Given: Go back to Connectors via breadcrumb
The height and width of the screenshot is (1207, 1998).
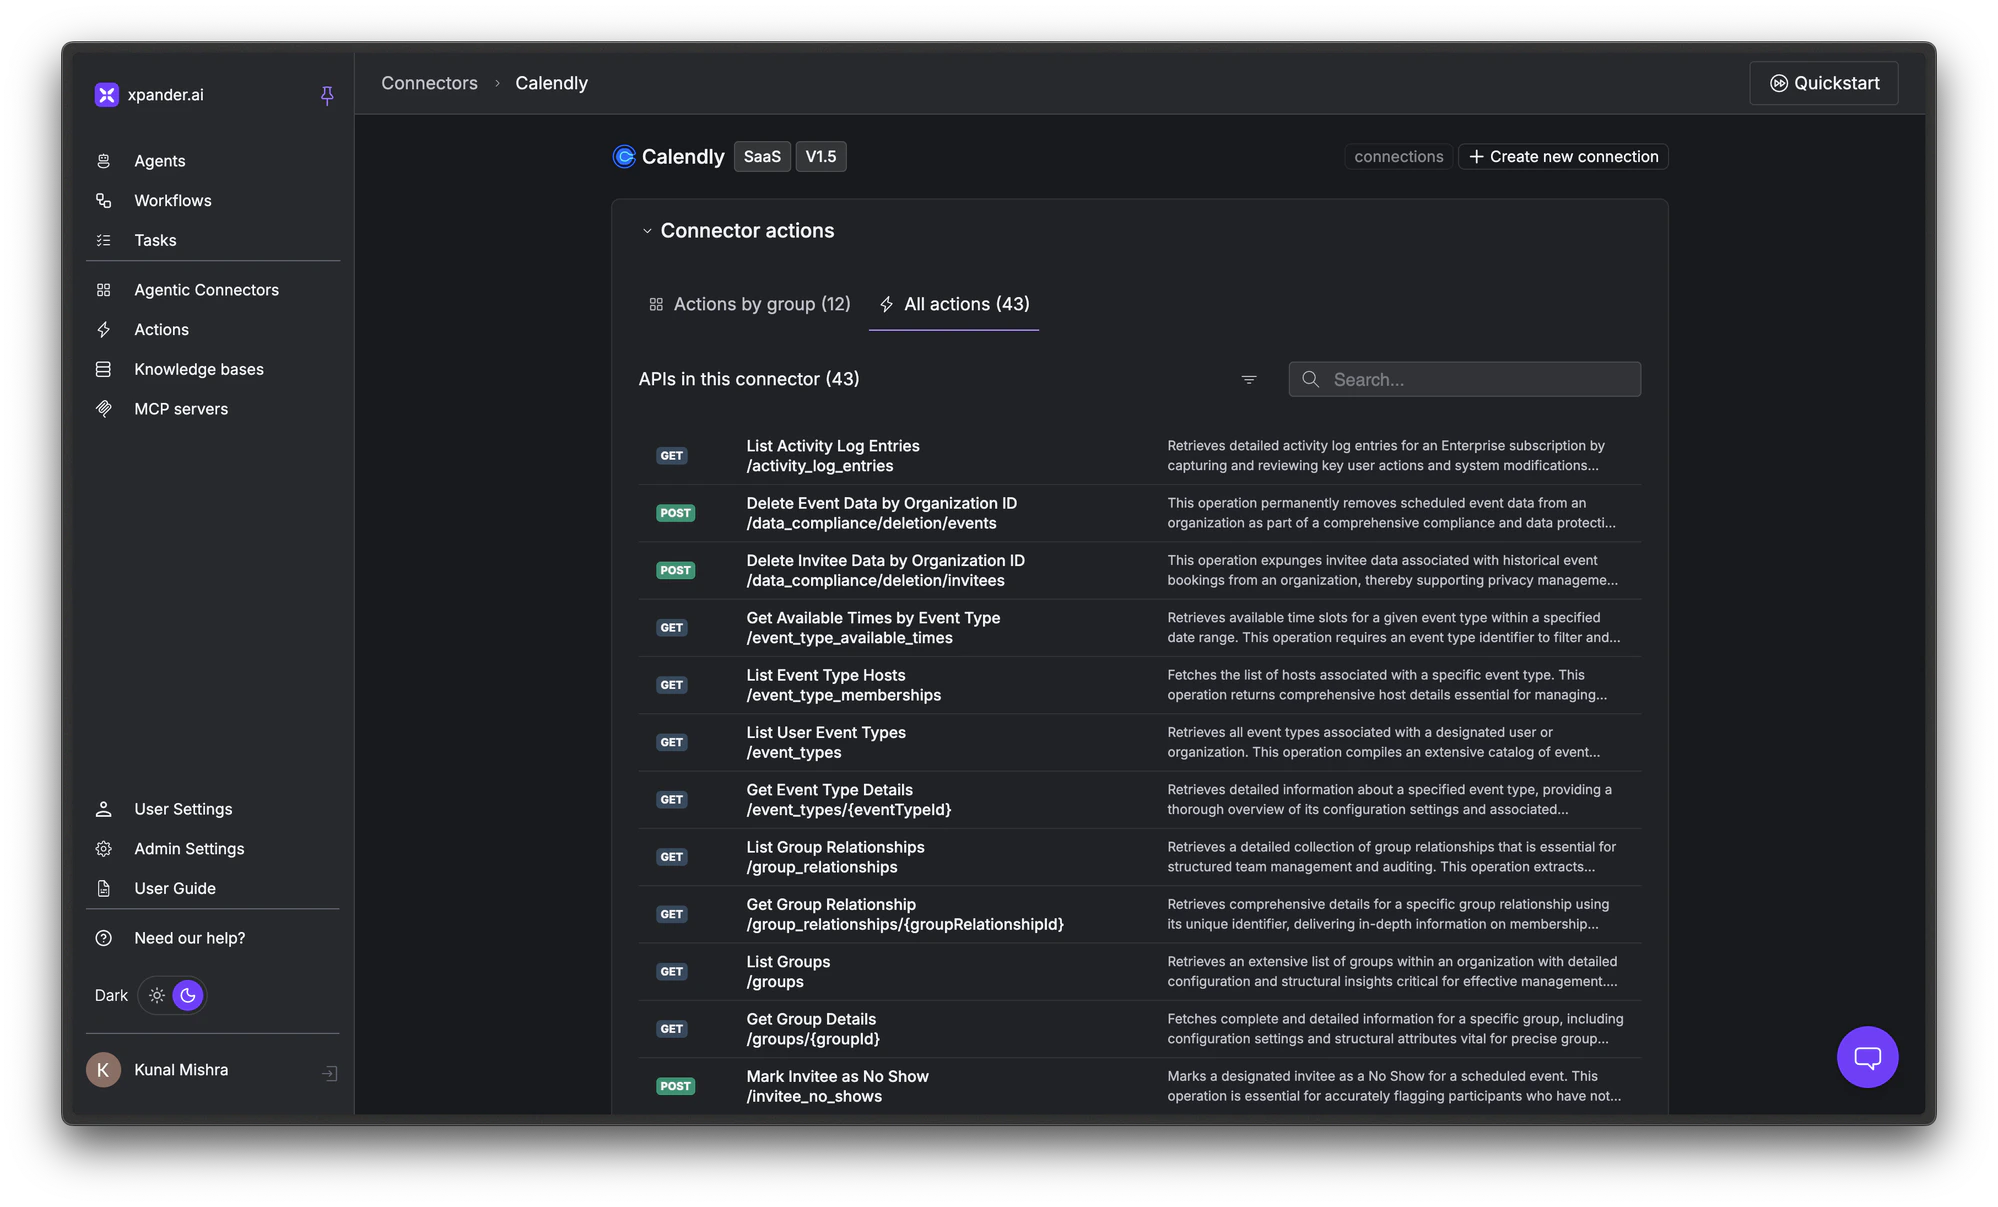Looking at the screenshot, I should click(428, 83).
